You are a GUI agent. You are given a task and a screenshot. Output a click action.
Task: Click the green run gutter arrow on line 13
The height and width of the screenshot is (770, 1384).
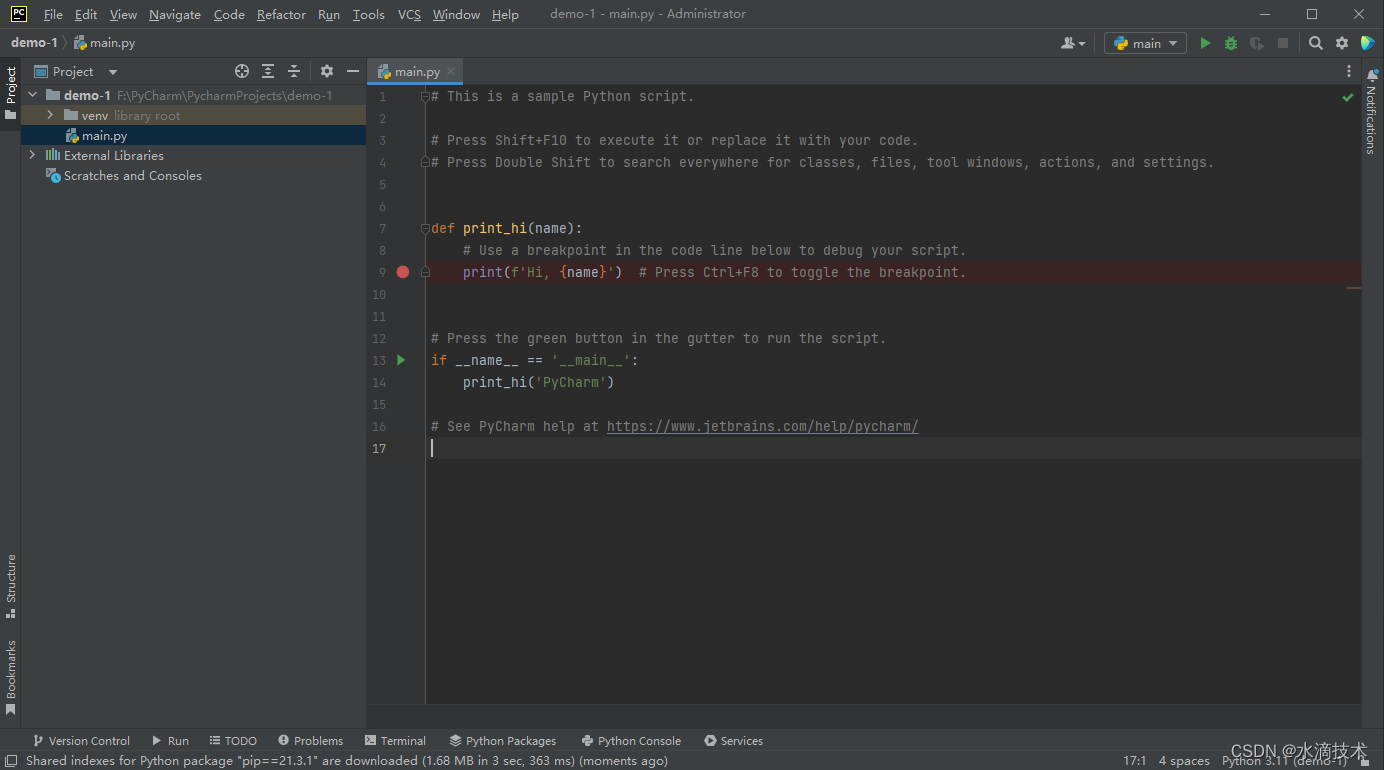pyautogui.click(x=401, y=360)
